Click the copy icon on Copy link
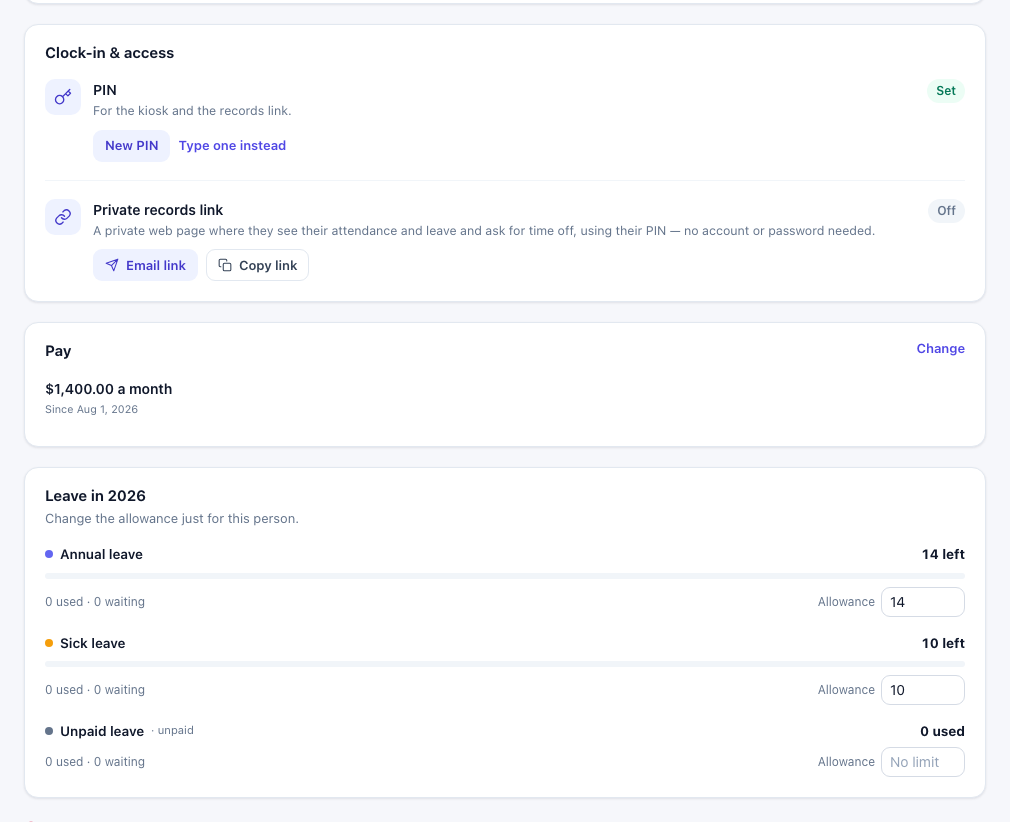Viewport: 1010px width, 822px height. 225,265
